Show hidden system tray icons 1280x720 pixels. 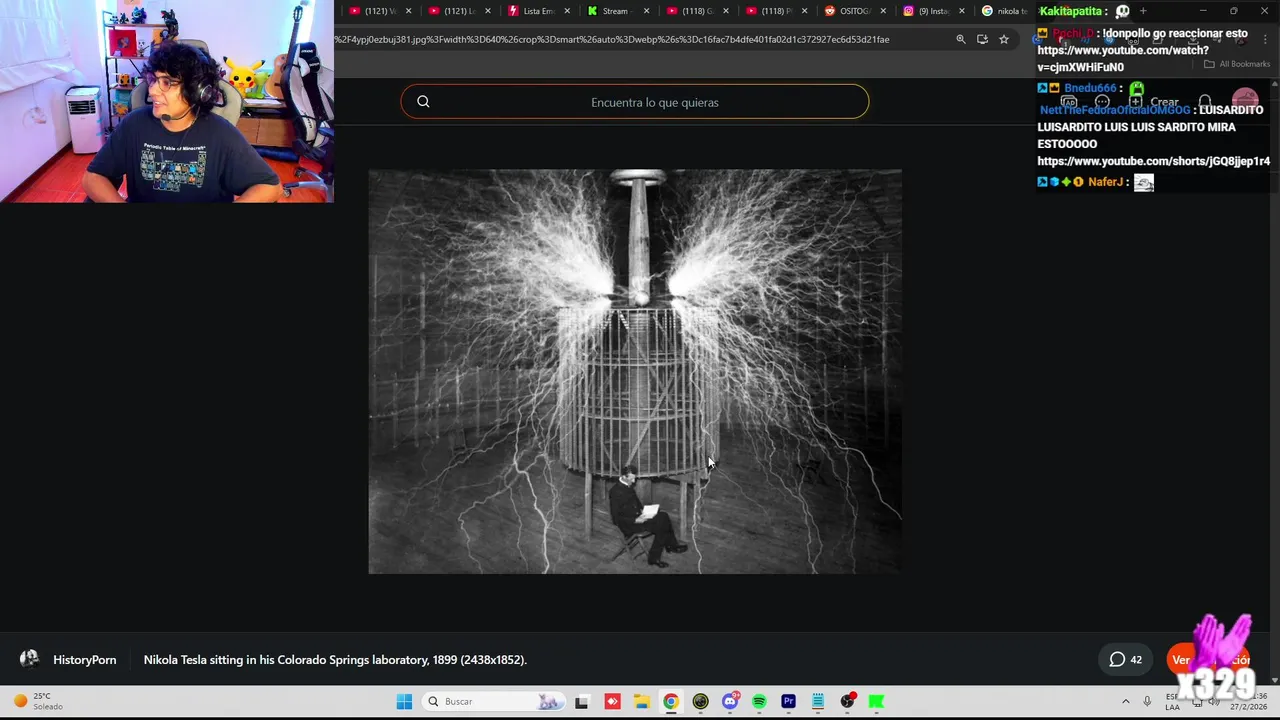click(1125, 701)
